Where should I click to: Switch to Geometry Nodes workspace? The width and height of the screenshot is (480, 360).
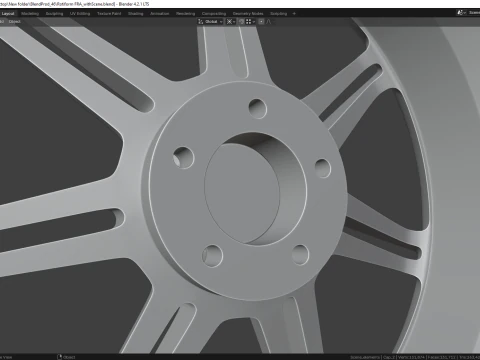click(x=248, y=14)
